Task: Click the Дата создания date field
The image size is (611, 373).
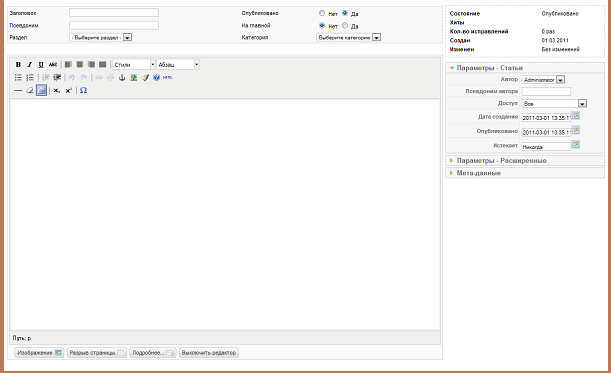Action: 546,117
